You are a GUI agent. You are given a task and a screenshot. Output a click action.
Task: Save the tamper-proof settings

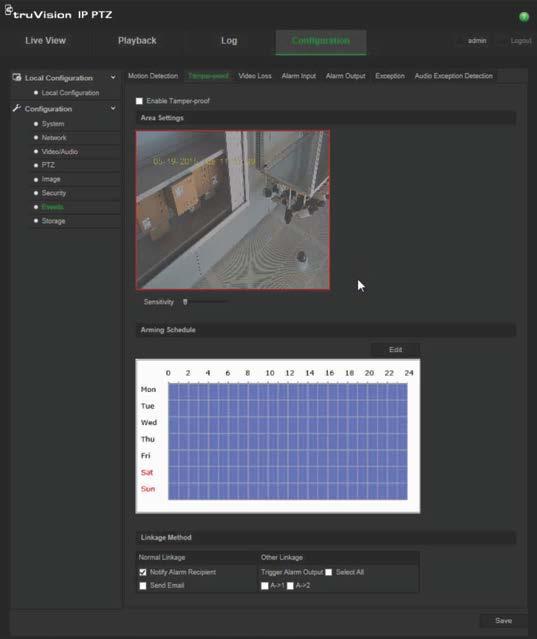pyautogui.click(x=503, y=621)
